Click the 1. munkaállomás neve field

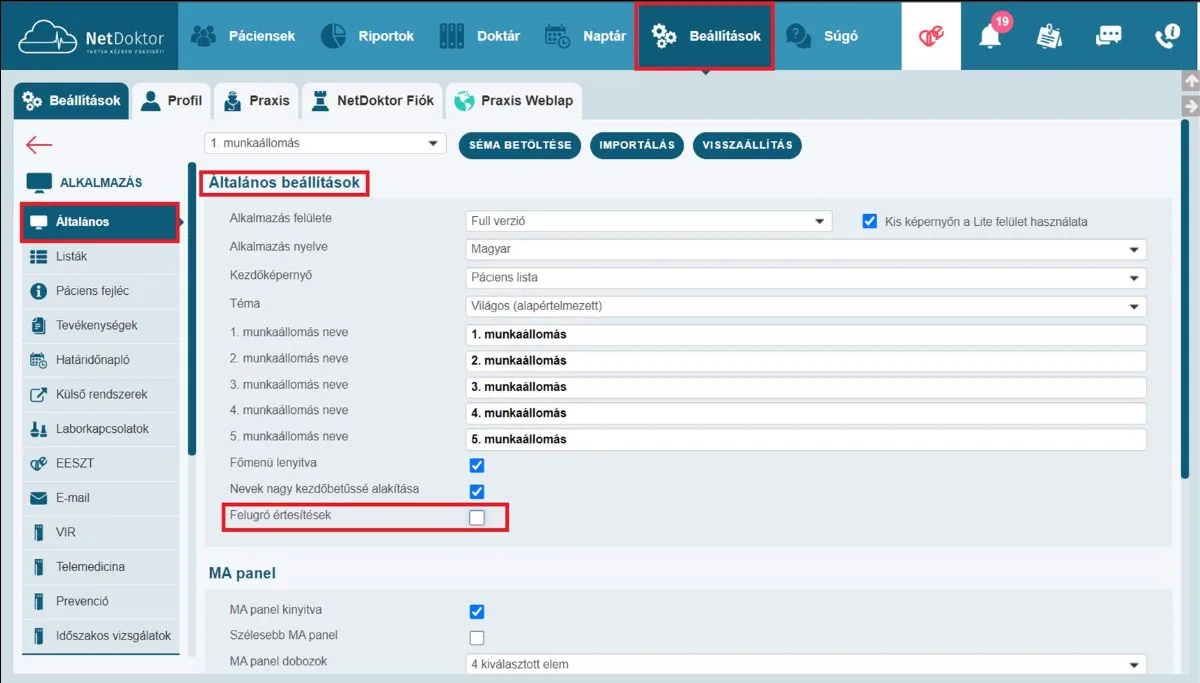point(806,335)
